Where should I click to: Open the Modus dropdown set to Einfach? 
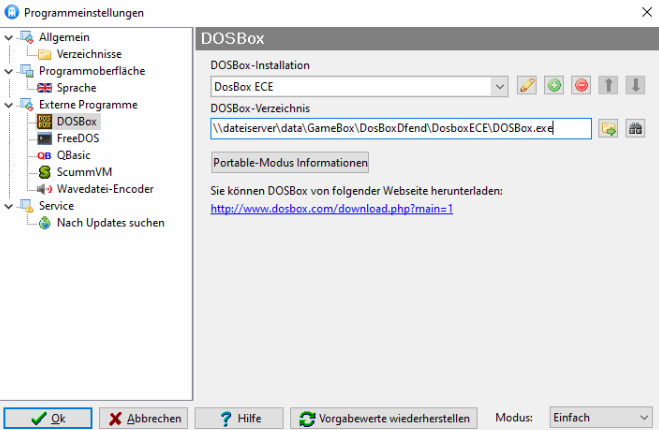tap(642, 417)
